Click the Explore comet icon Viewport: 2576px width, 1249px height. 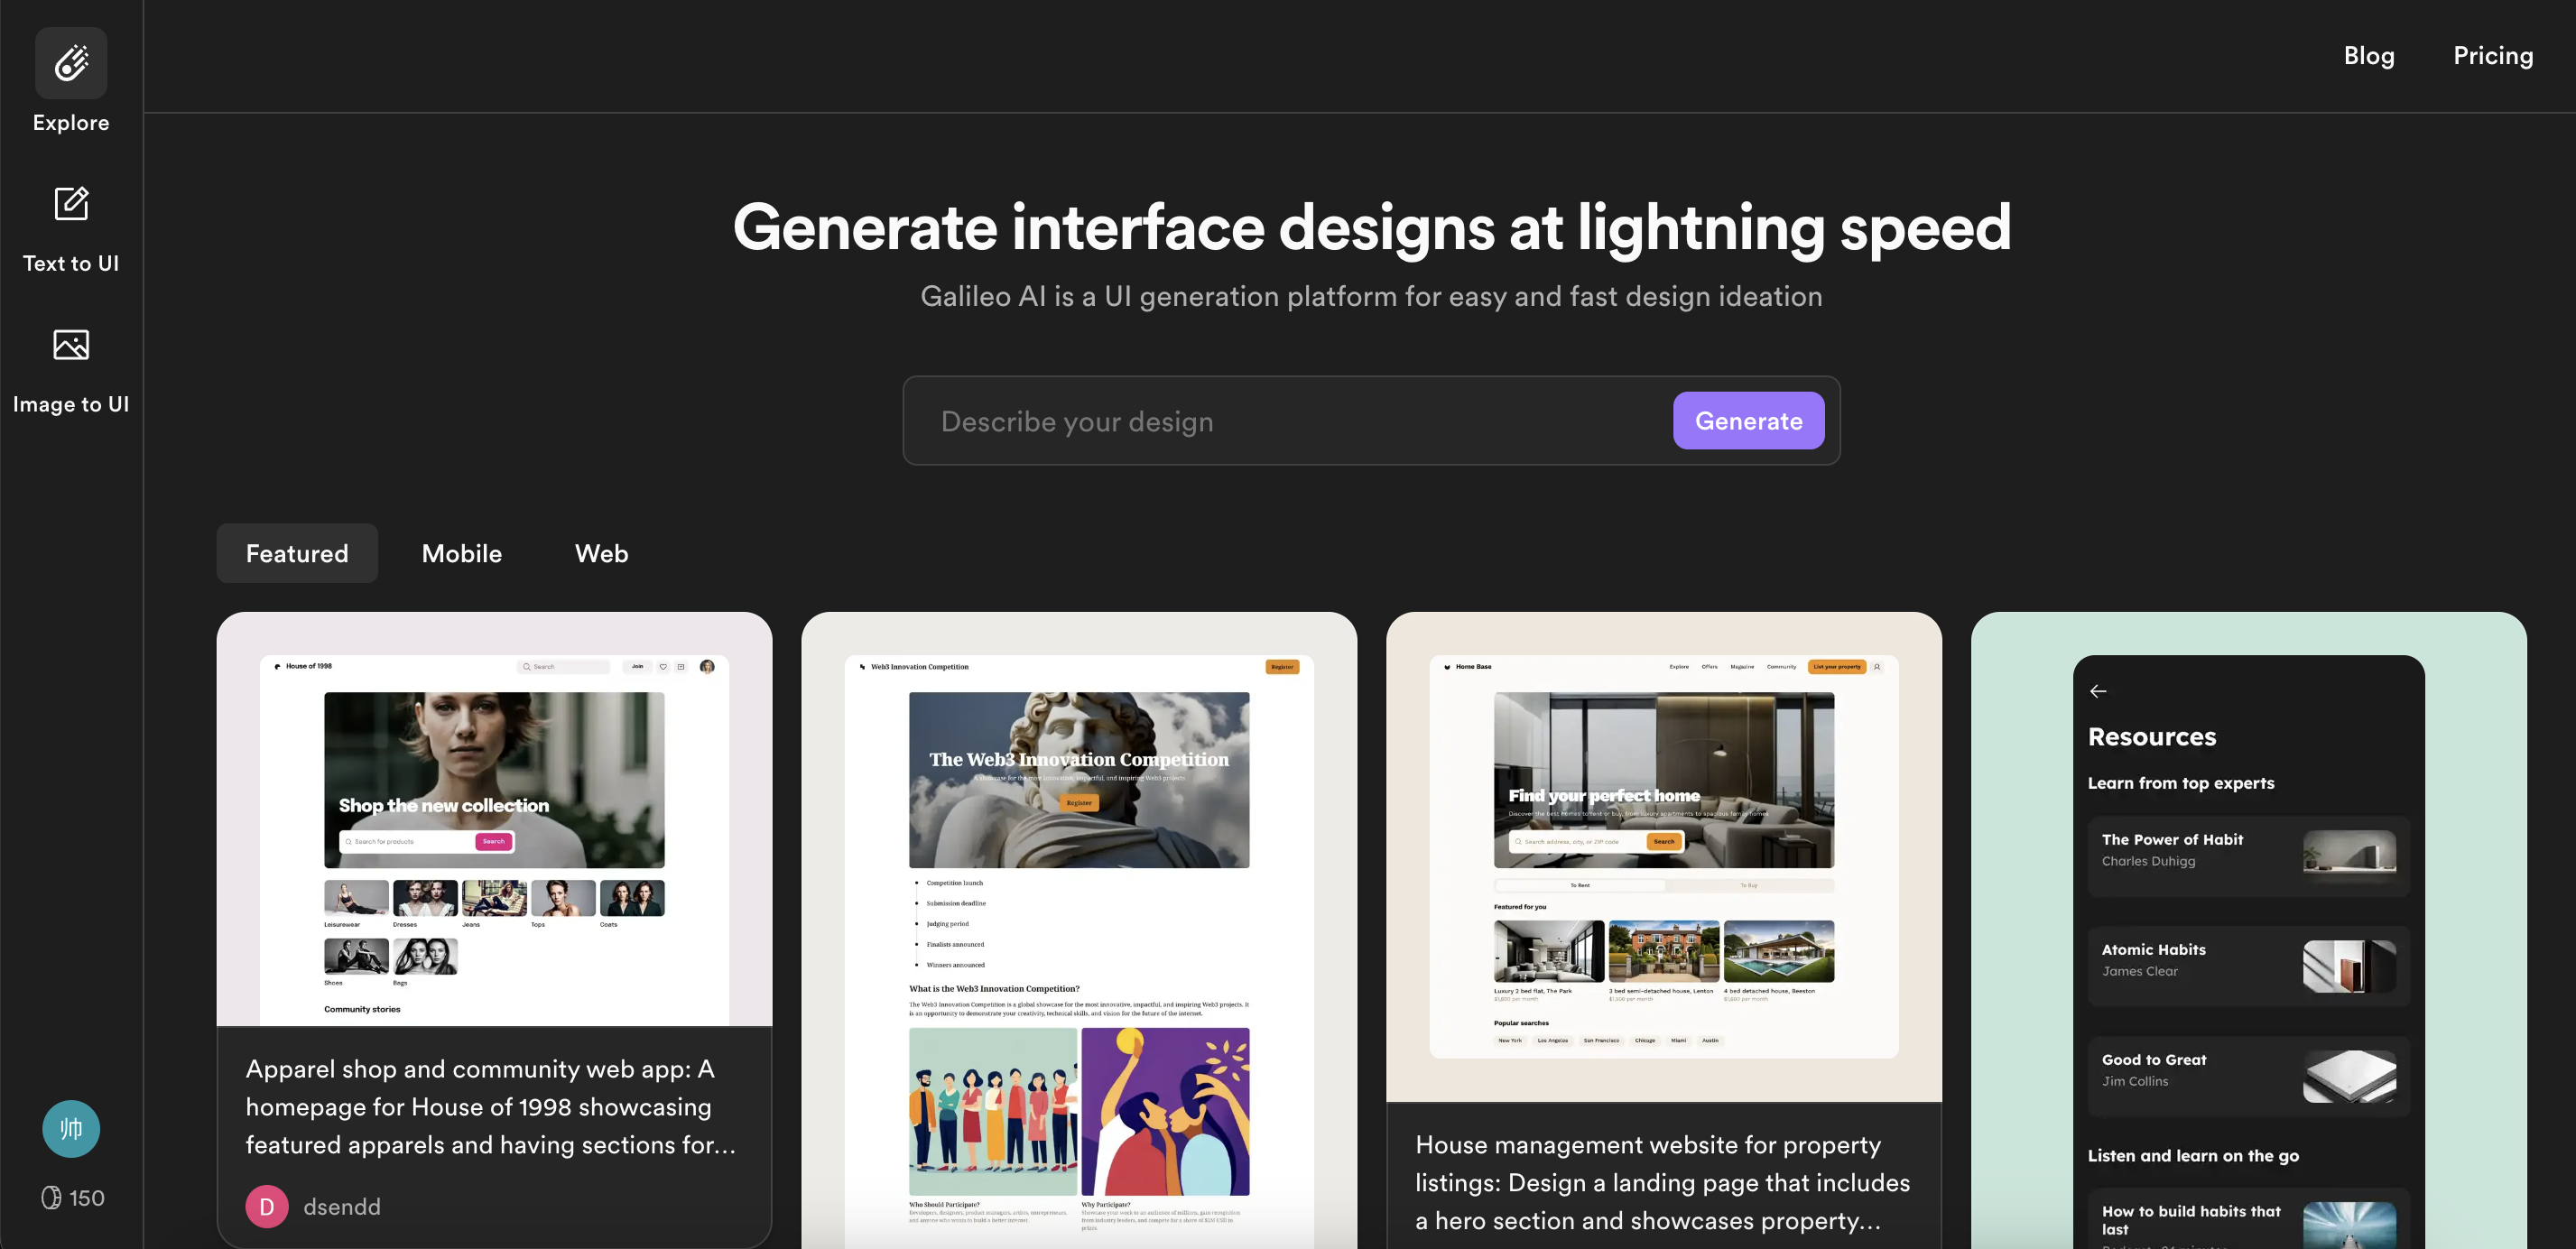71,63
